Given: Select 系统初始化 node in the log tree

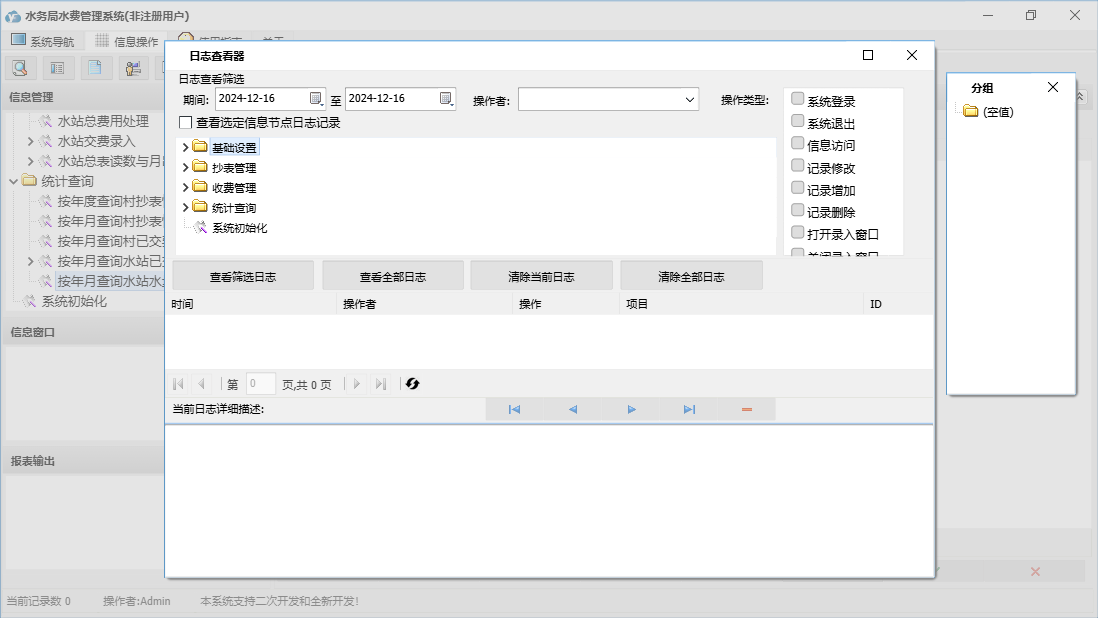Looking at the screenshot, I should pos(239,228).
